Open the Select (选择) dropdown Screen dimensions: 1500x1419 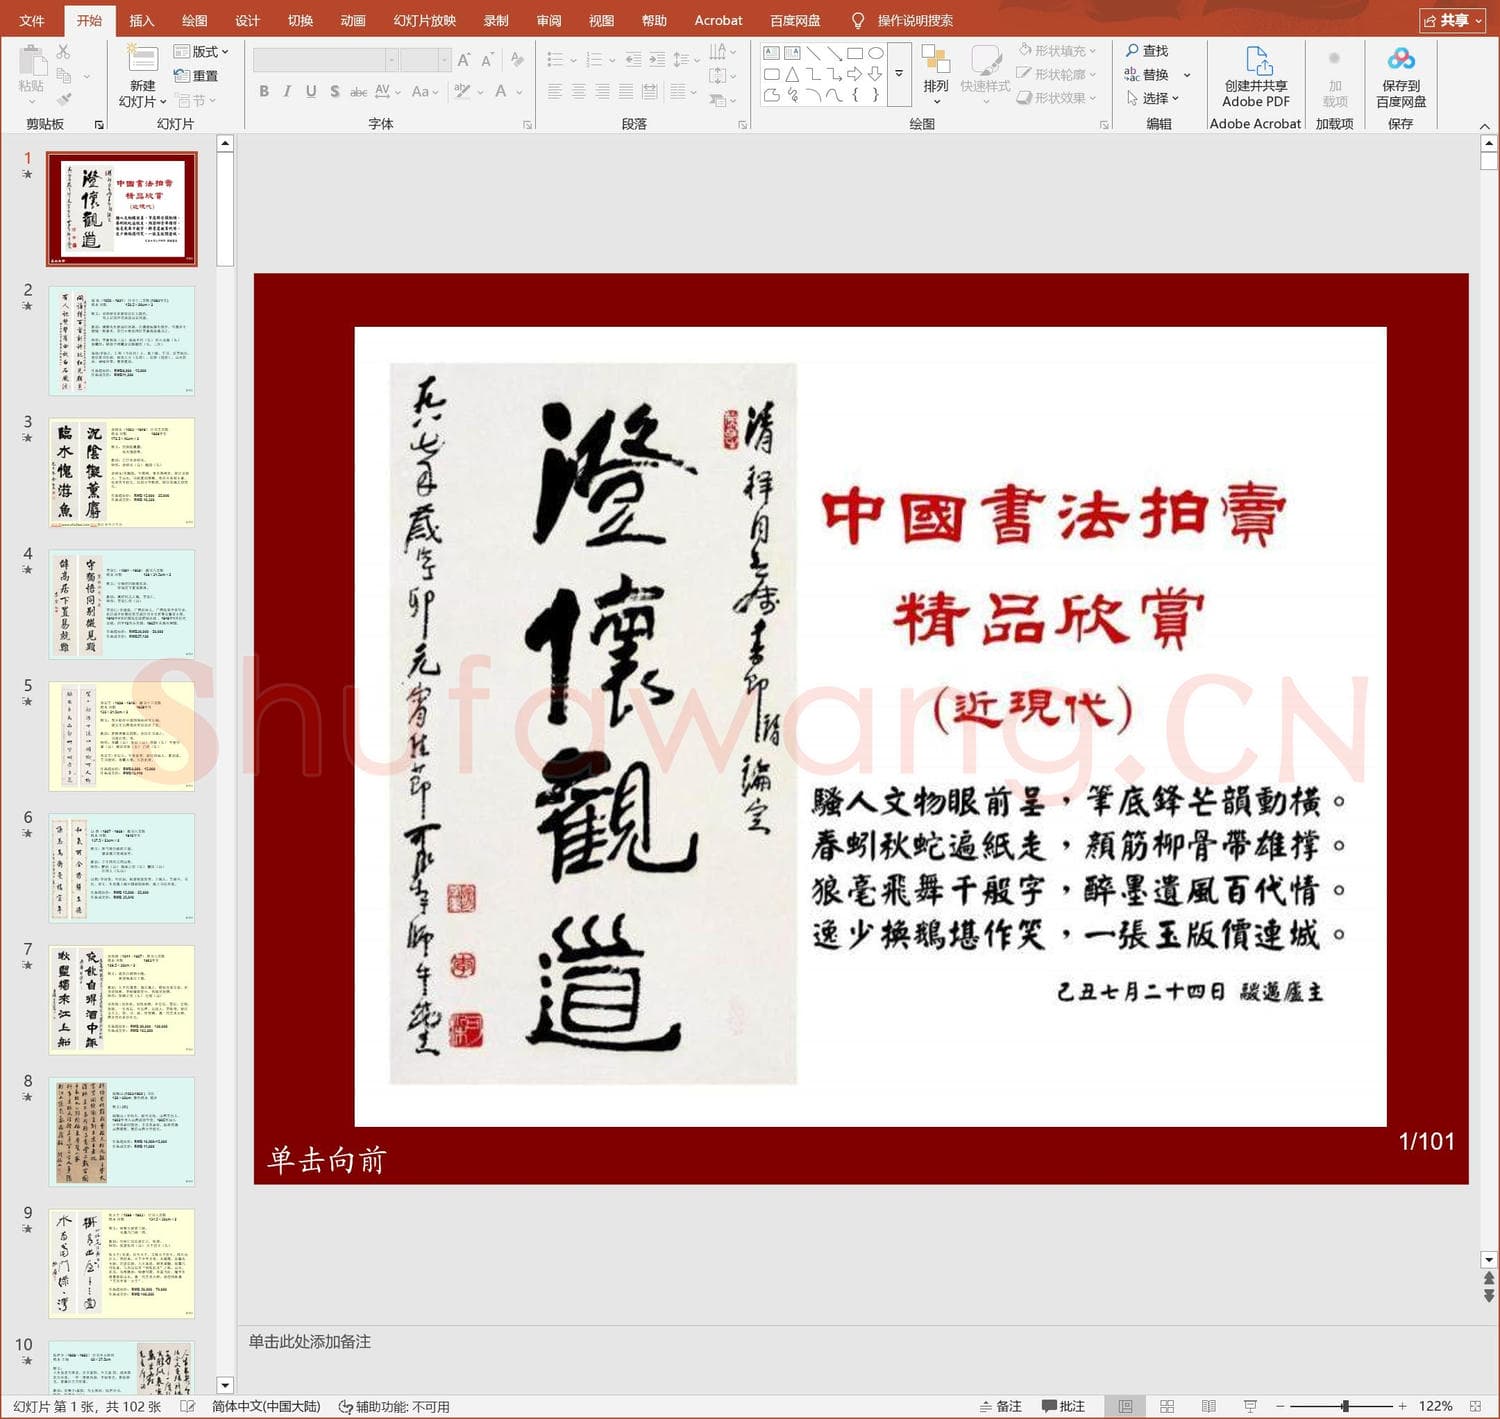click(1153, 98)
